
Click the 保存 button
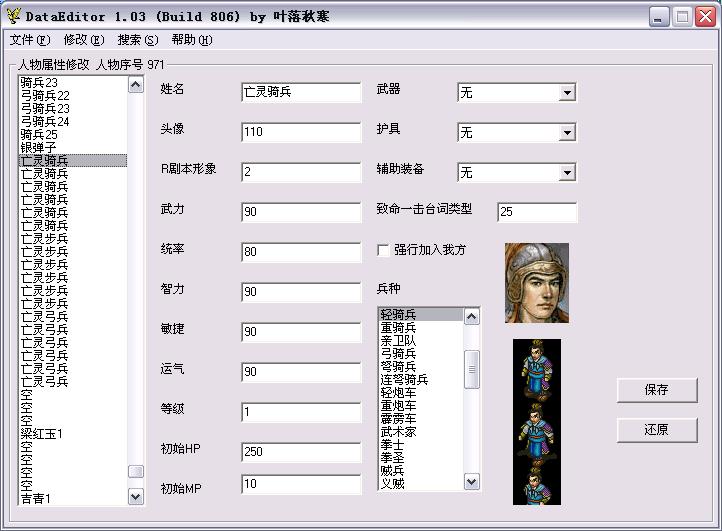[656, 390]
